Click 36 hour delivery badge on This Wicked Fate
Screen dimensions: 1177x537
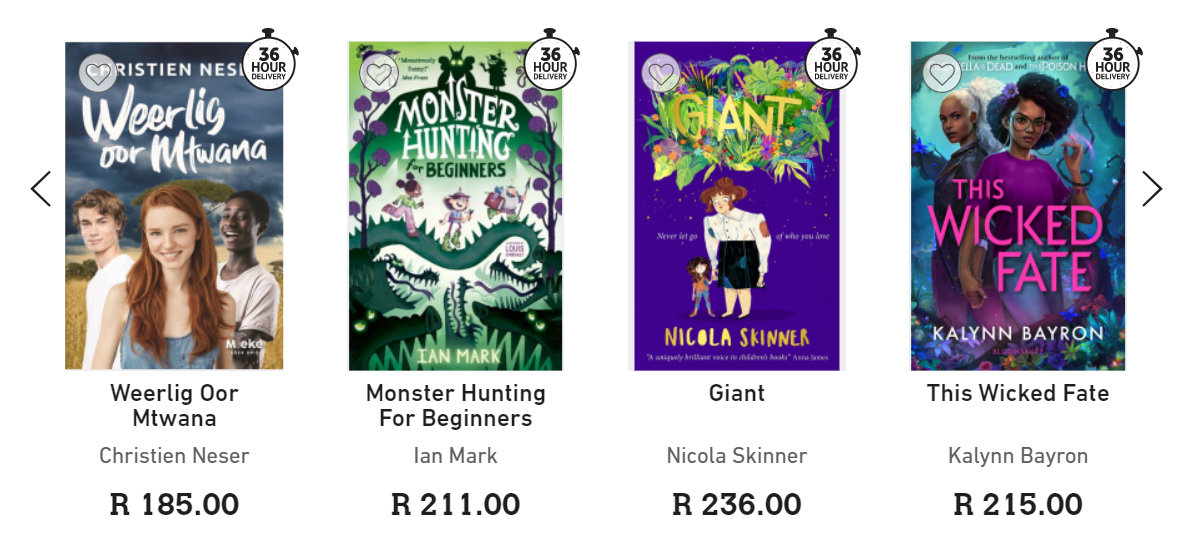click(1113, 62)
